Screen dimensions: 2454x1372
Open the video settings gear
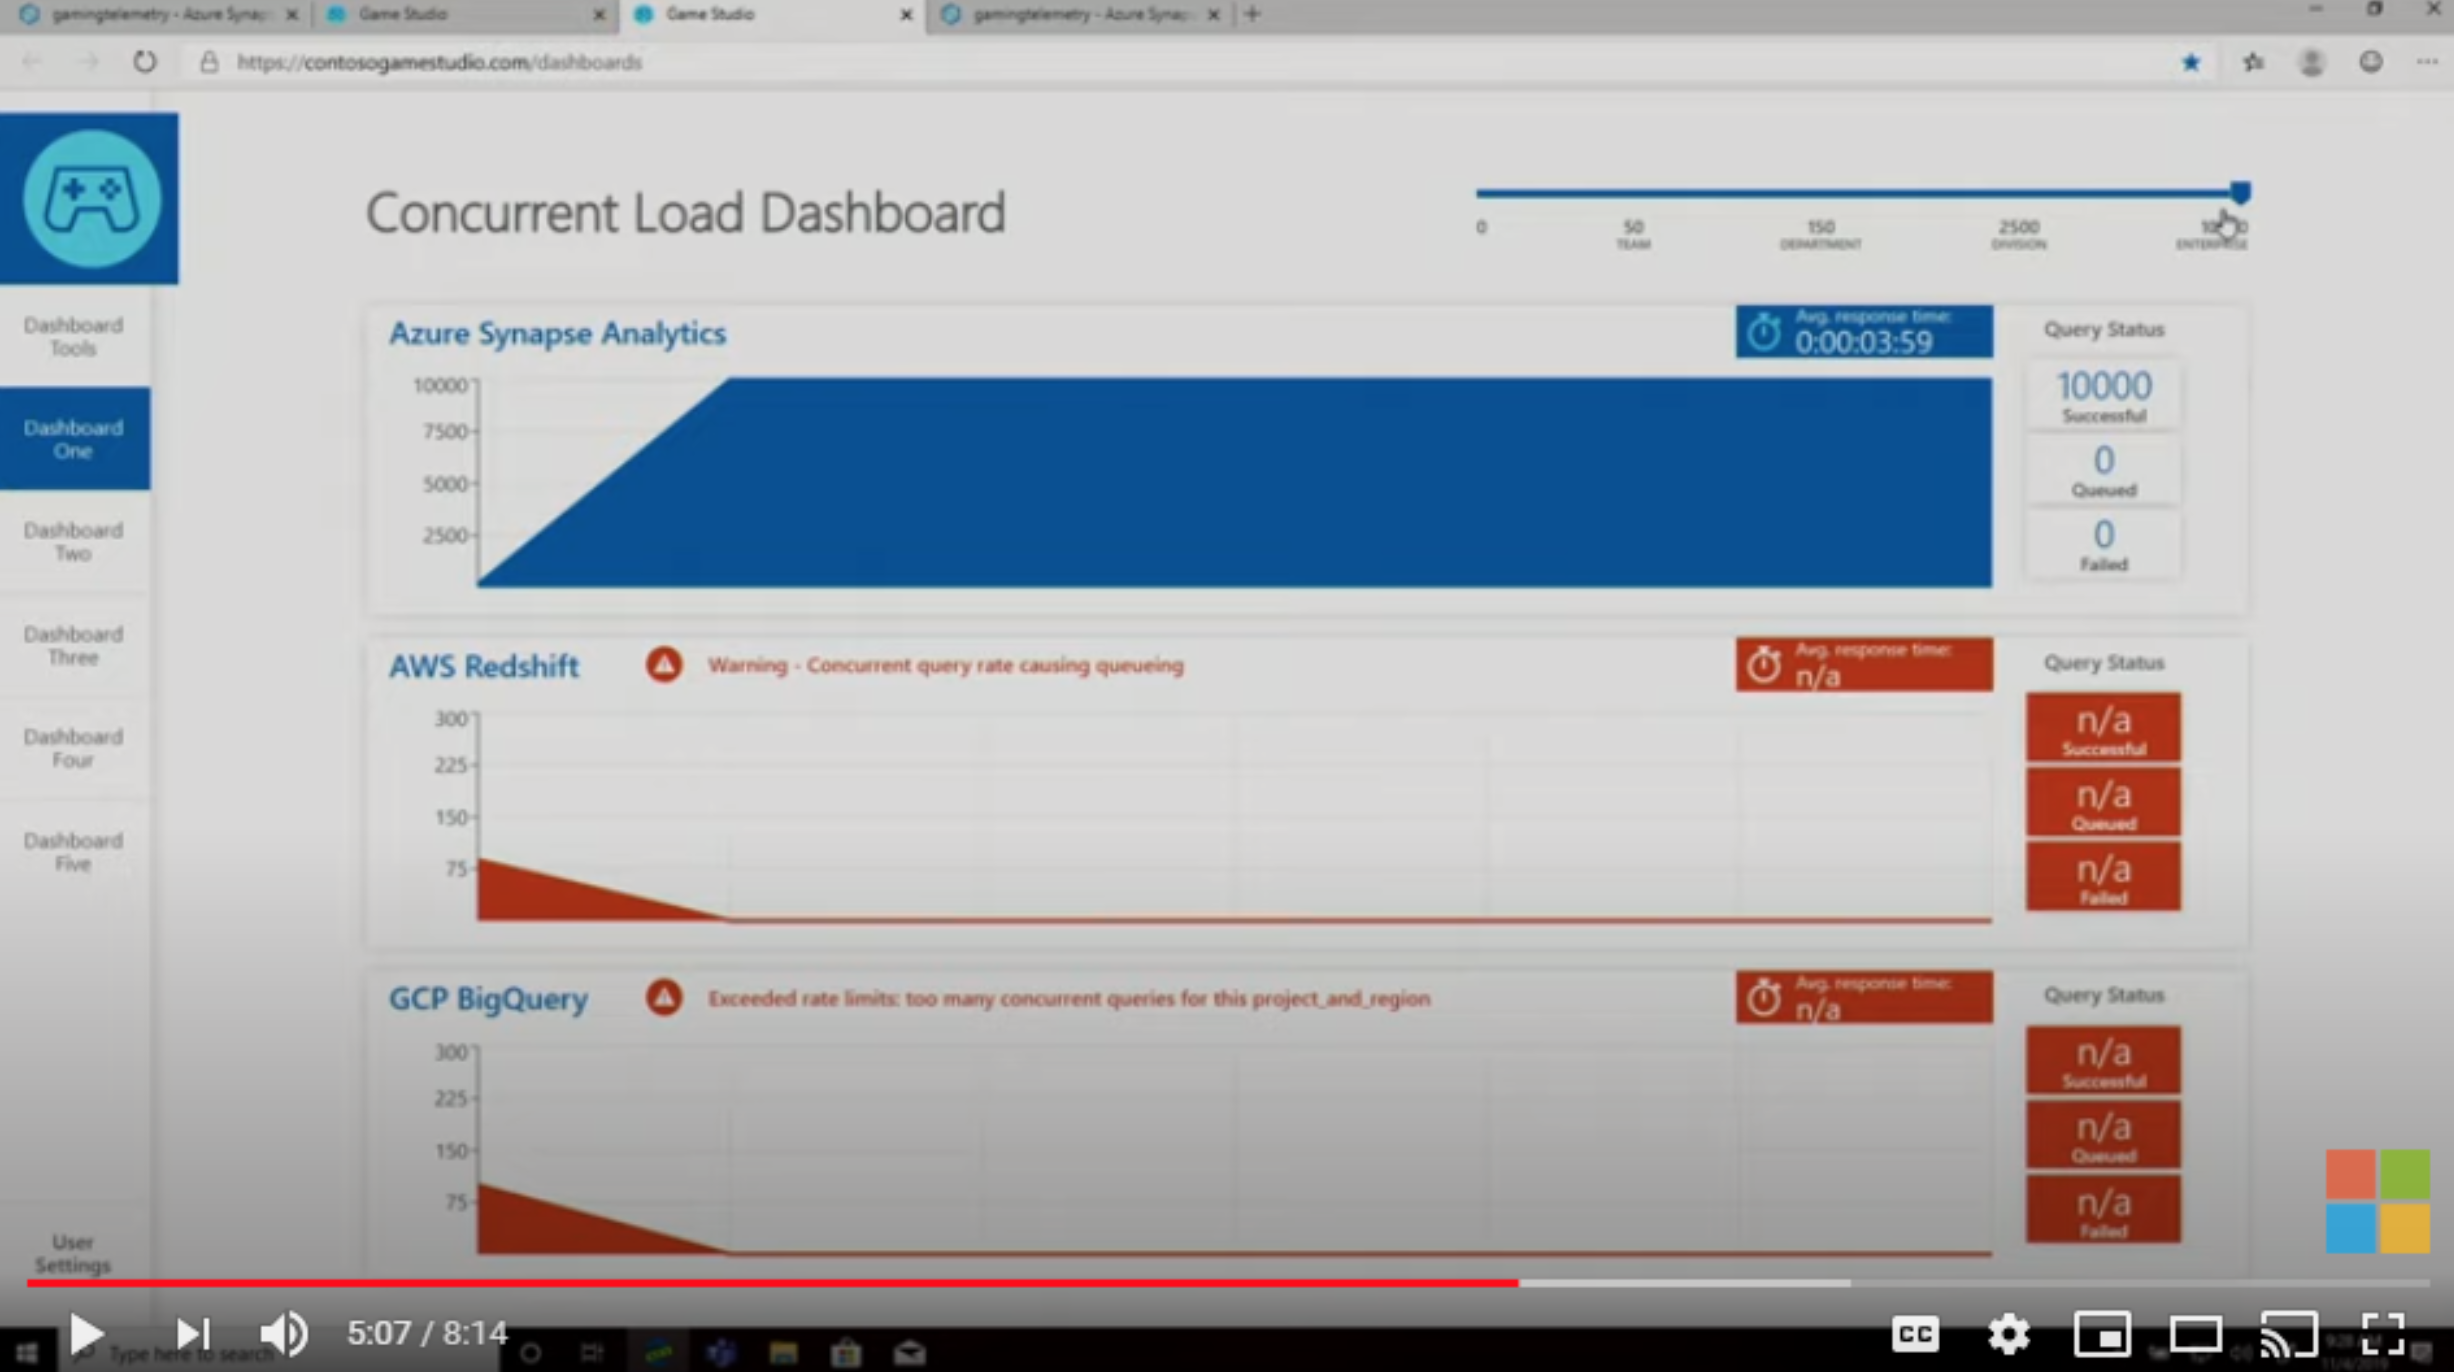[2008, 1334]
